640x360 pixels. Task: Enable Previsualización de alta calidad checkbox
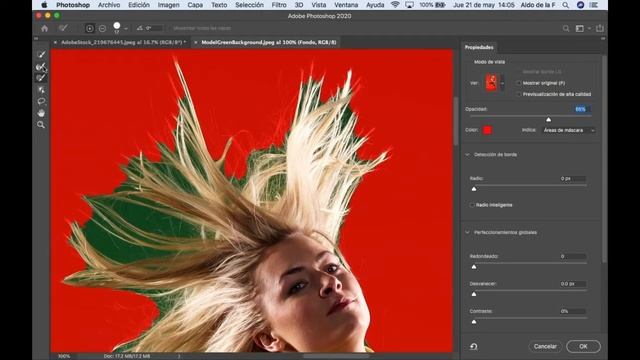[x=519, y=94]
